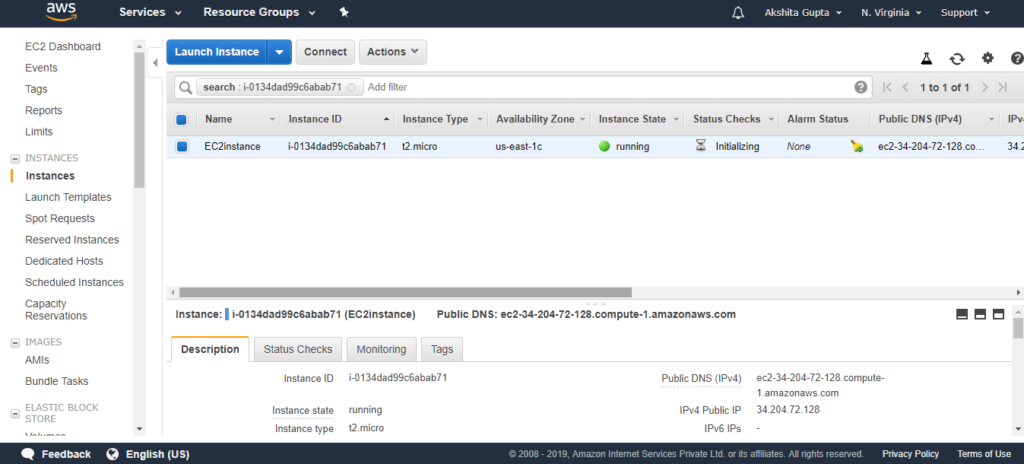Viewport: 1024px width, 464px height.
Task: Open the Privacy Policy link
Action: pyautogui.click(x=910, y=454)
